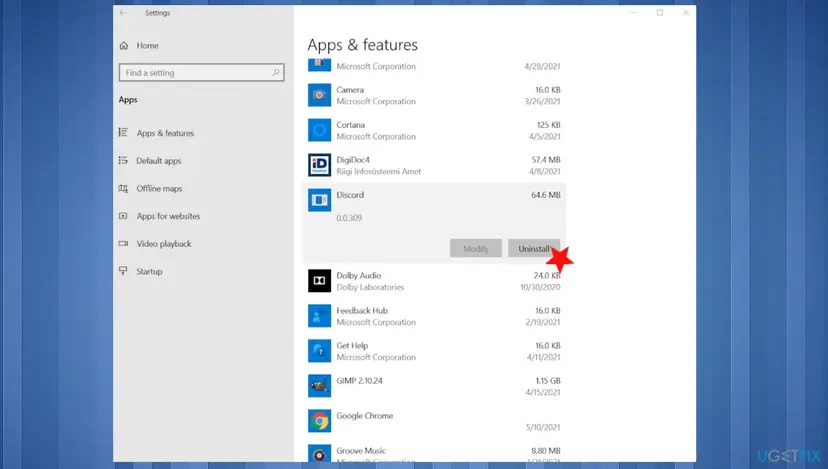Click the Apps for websites icon
The image size is (828, 469).
[123, 215]
